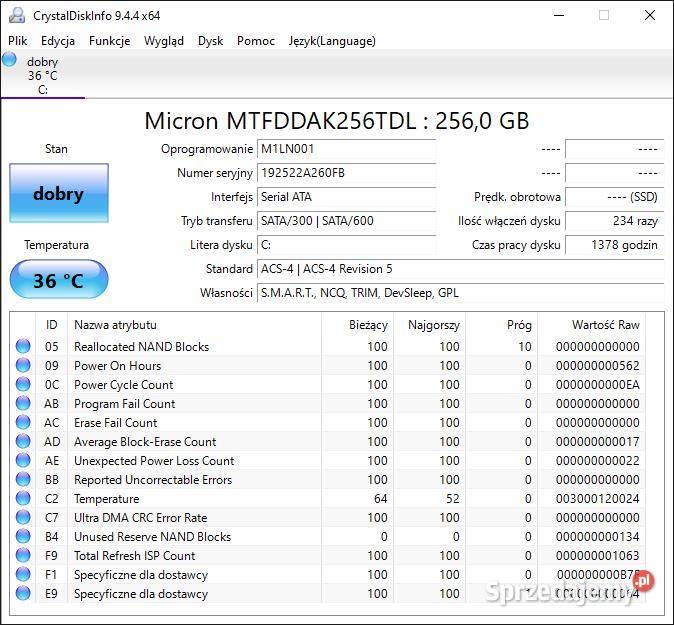This screenshot has width=674, height=625.
Task: Click the Interfejs field Serial ATA
Action: [x=346, y=197]
